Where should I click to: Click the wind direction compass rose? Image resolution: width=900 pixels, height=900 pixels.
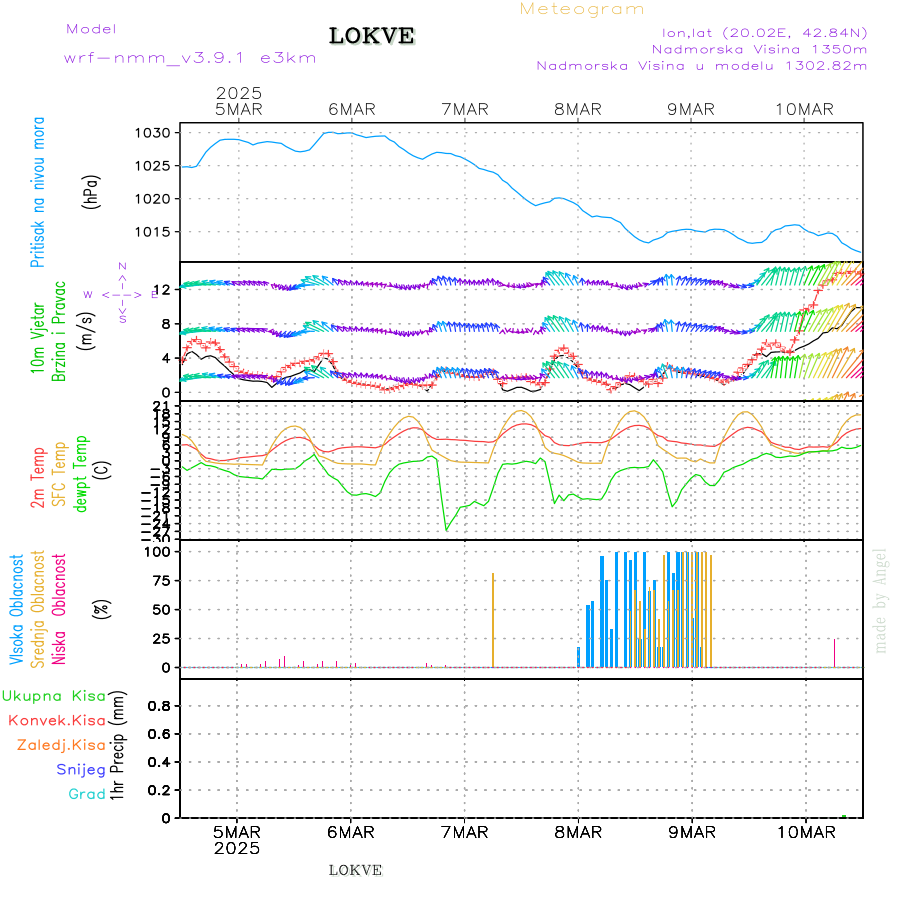point(122,293)
